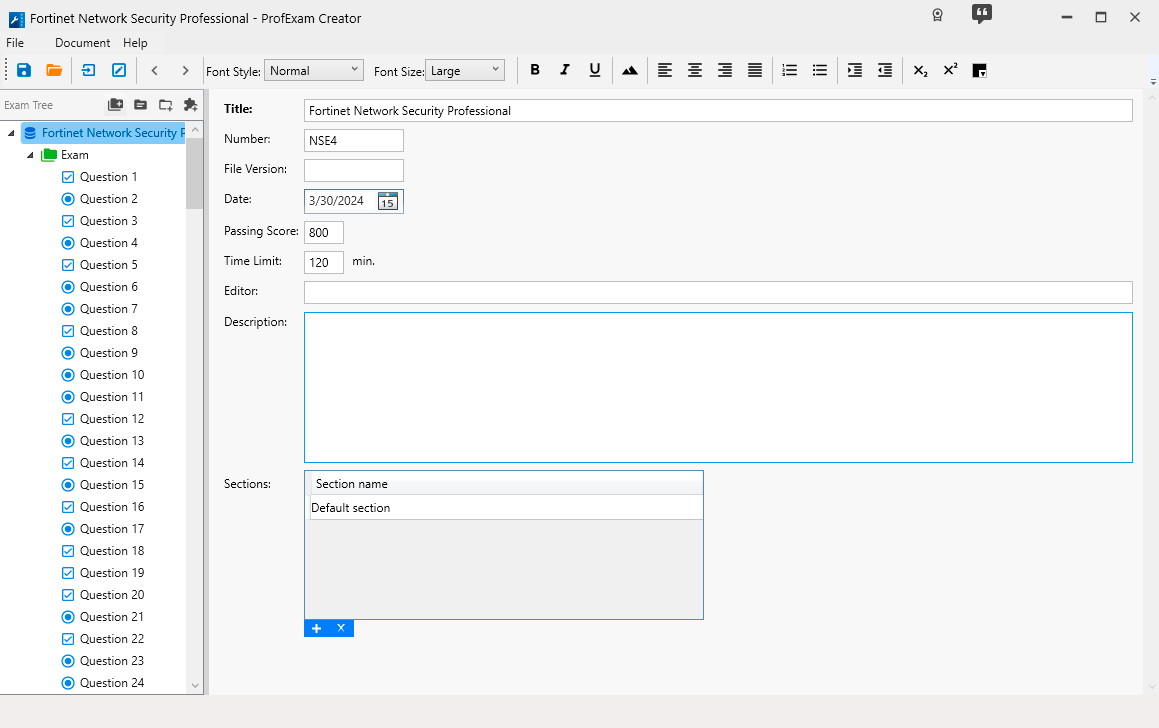Open the text color picker
This screenshot has width=1159, height=728.
pyautogui.click(x=979, y=71)
